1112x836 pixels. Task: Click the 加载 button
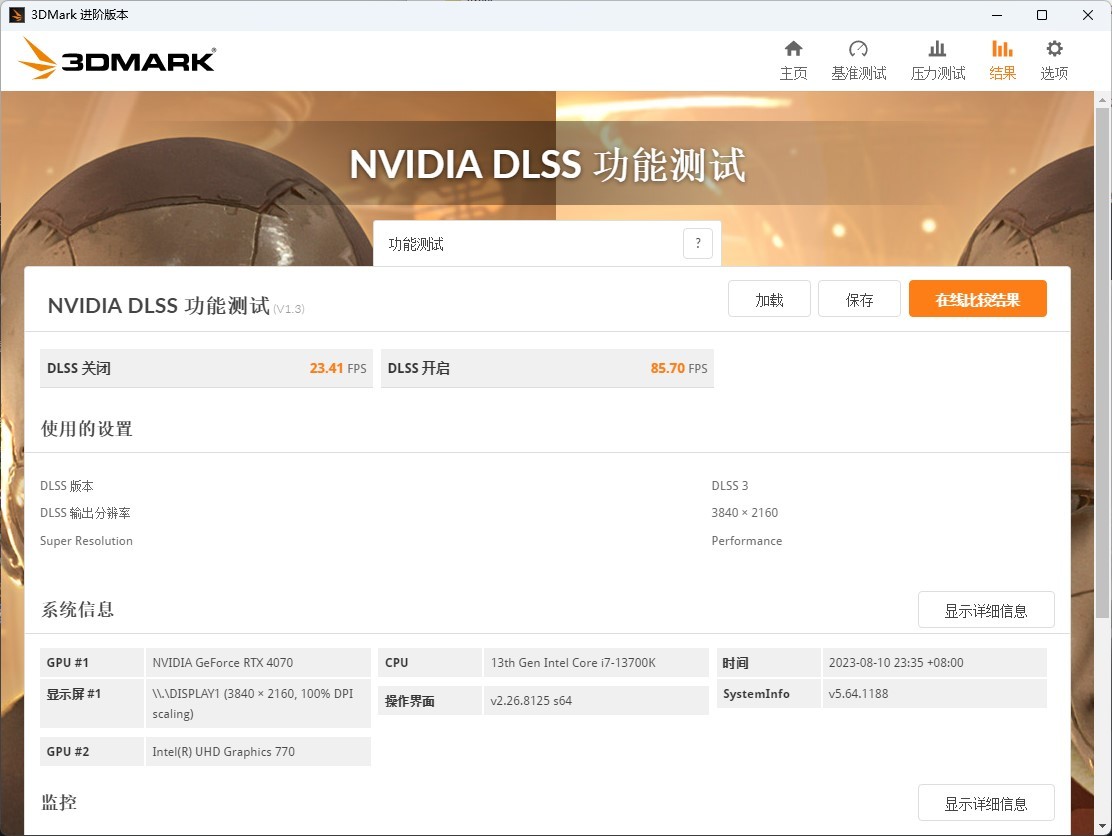coord(769,299)
